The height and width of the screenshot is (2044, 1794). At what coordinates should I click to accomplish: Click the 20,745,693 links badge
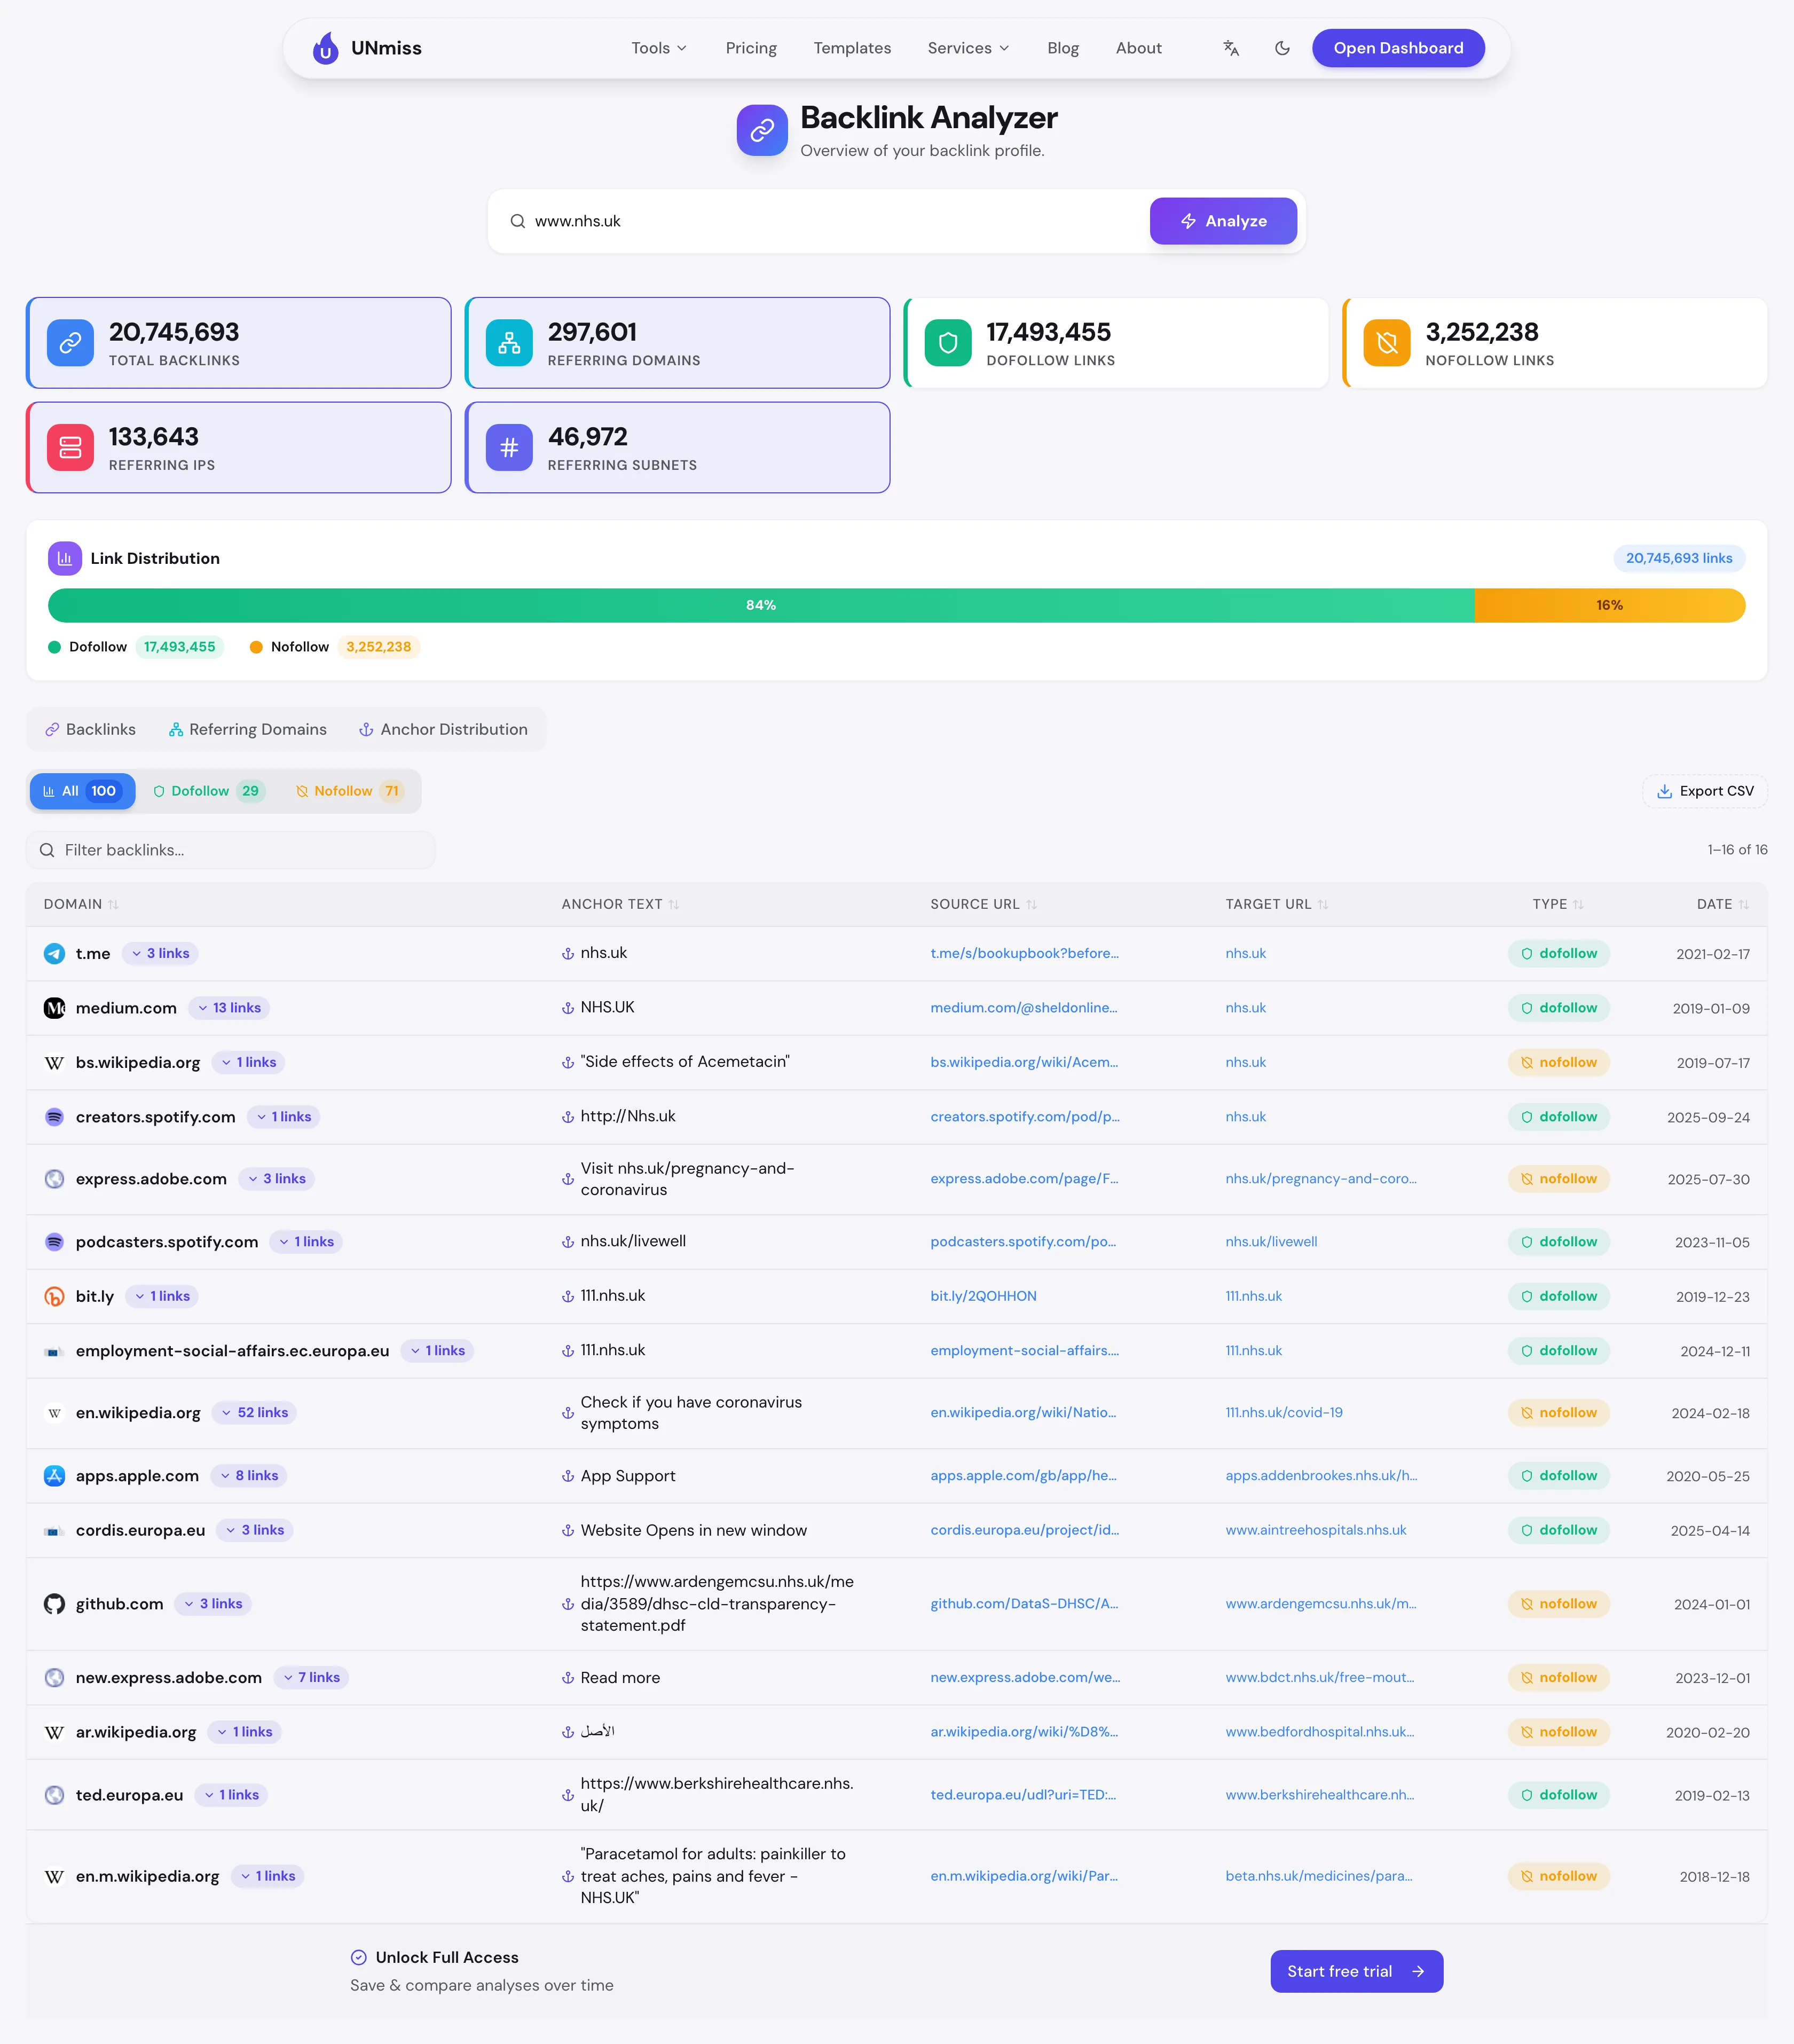(x=1679, y=558)
